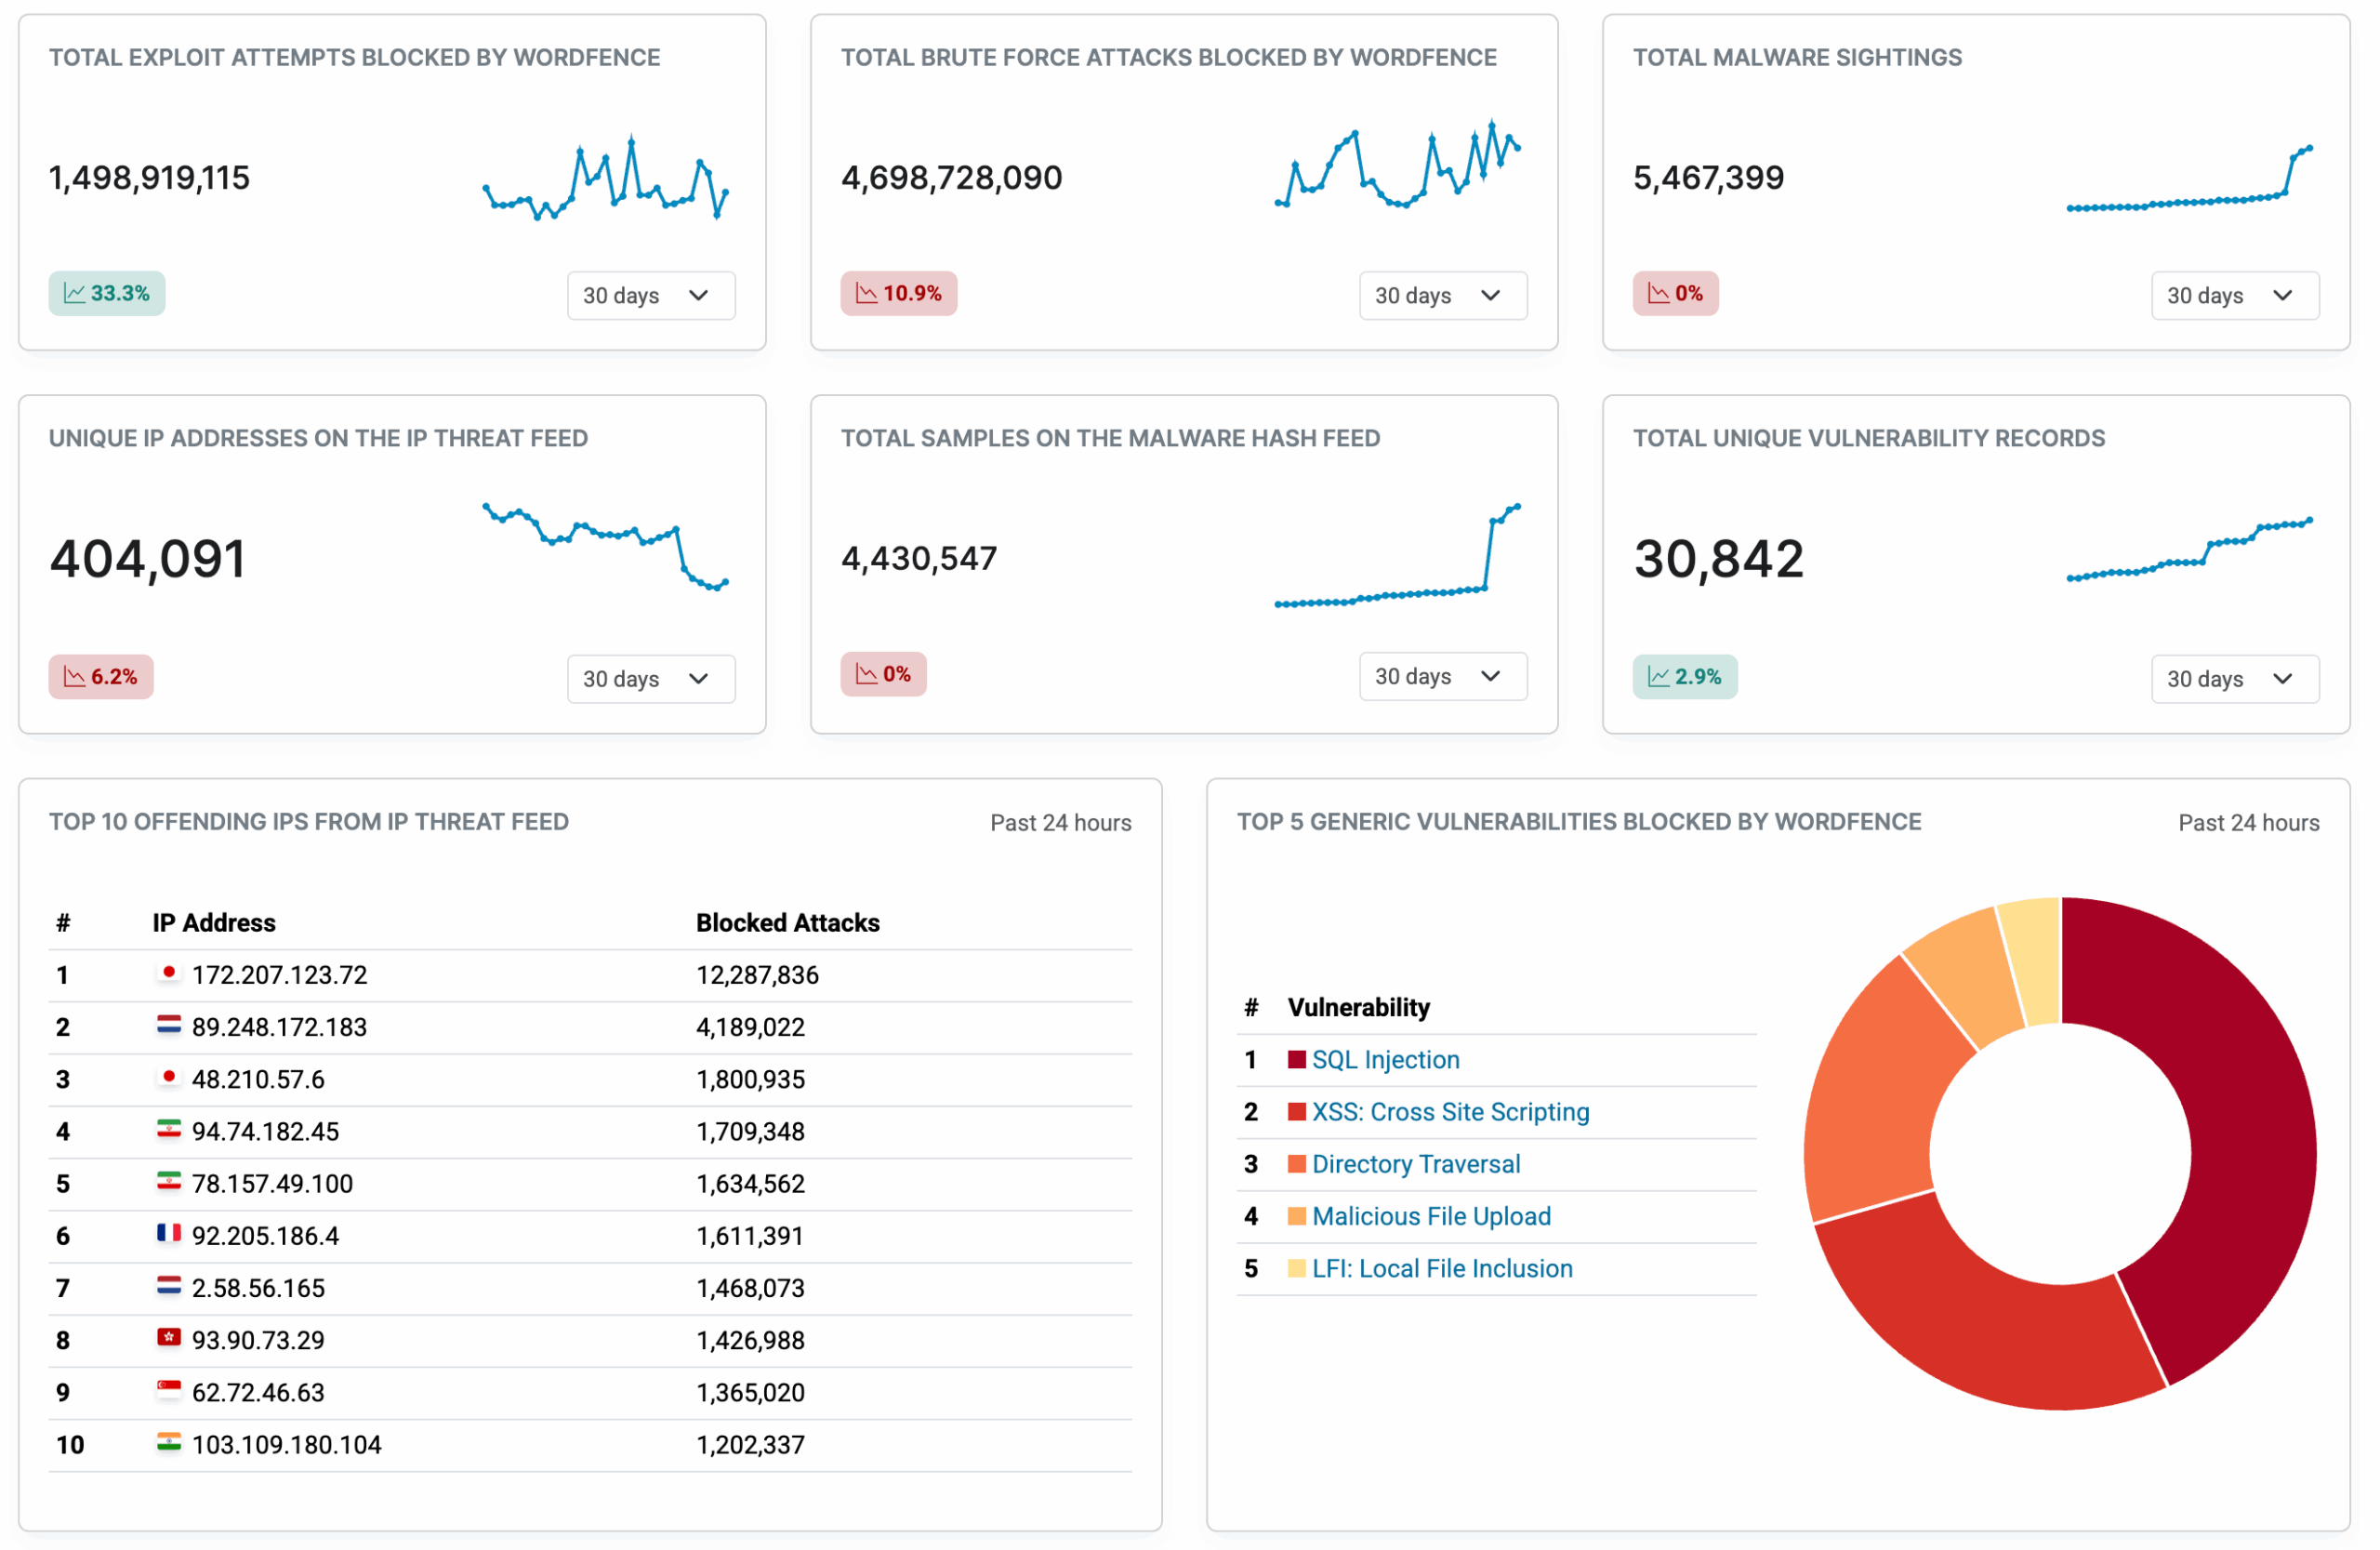Open the XSS: Cross Site Scripting link

tap(1451, 1112)
